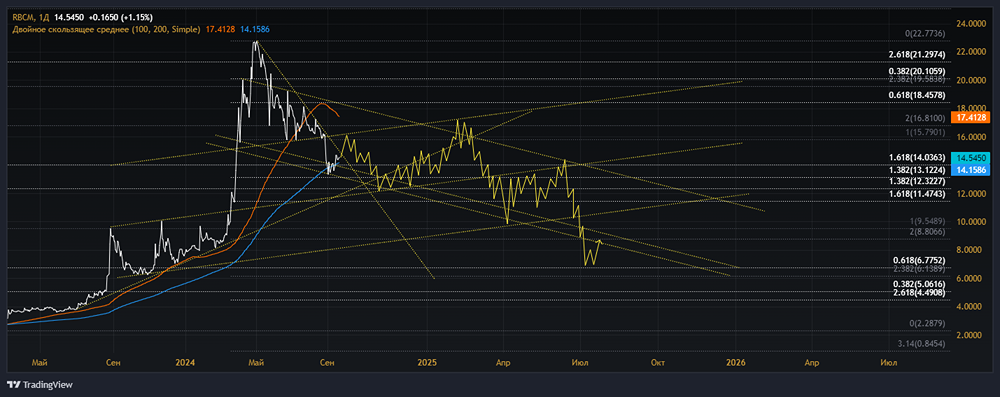
Task: Click 8.0000 on the price axis
Action: 968,250
